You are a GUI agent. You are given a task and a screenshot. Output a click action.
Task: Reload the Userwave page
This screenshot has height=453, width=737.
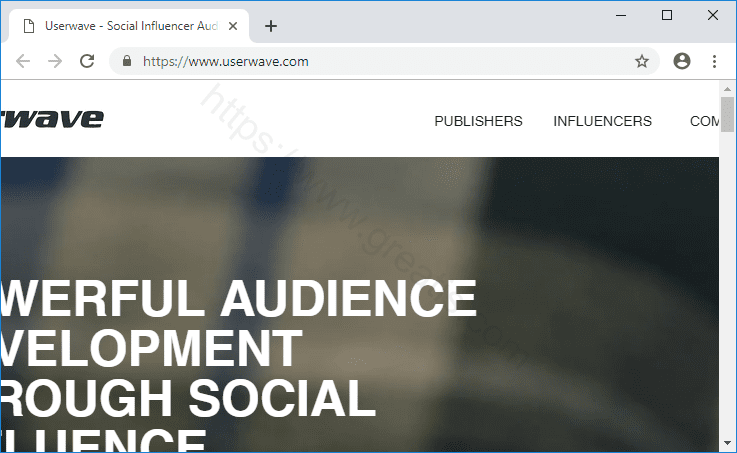pos(87,61)
